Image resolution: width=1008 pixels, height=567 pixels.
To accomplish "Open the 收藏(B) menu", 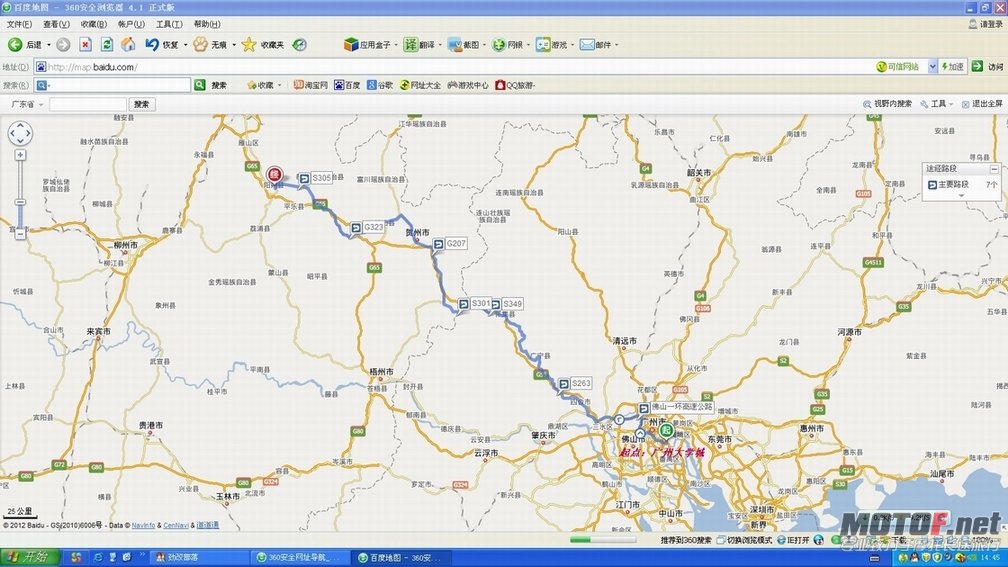I will click(93, 24).
